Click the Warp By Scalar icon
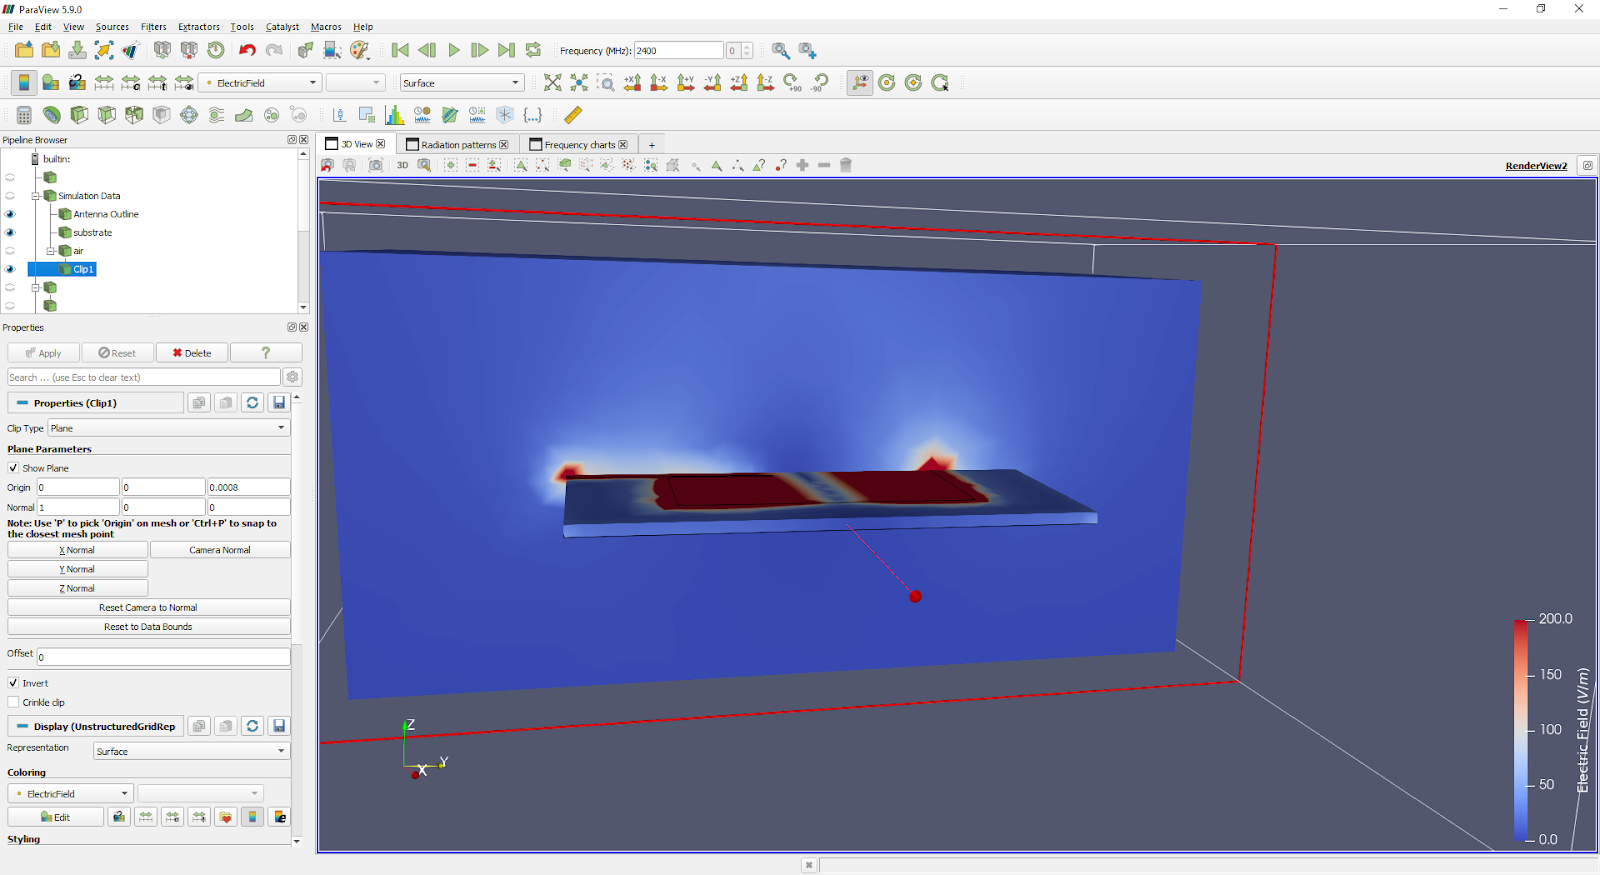 click(x=244, y=115)
